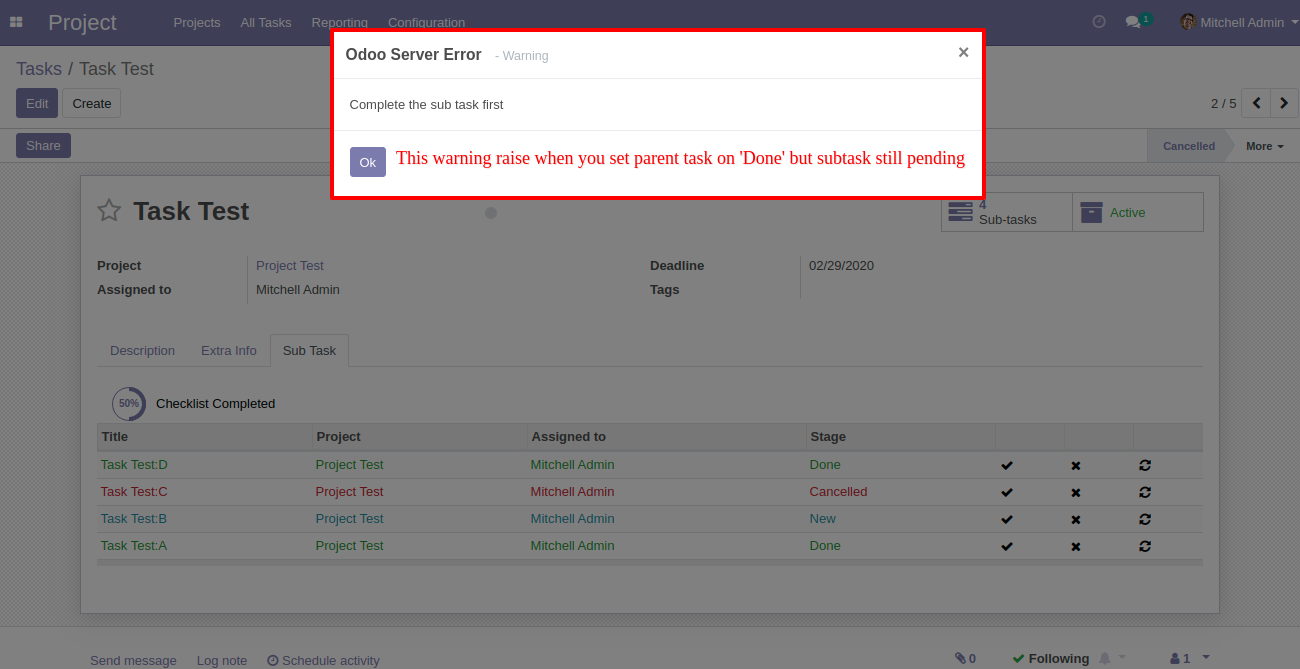Open the Task Test:A sub task row

tap(650, 546)
